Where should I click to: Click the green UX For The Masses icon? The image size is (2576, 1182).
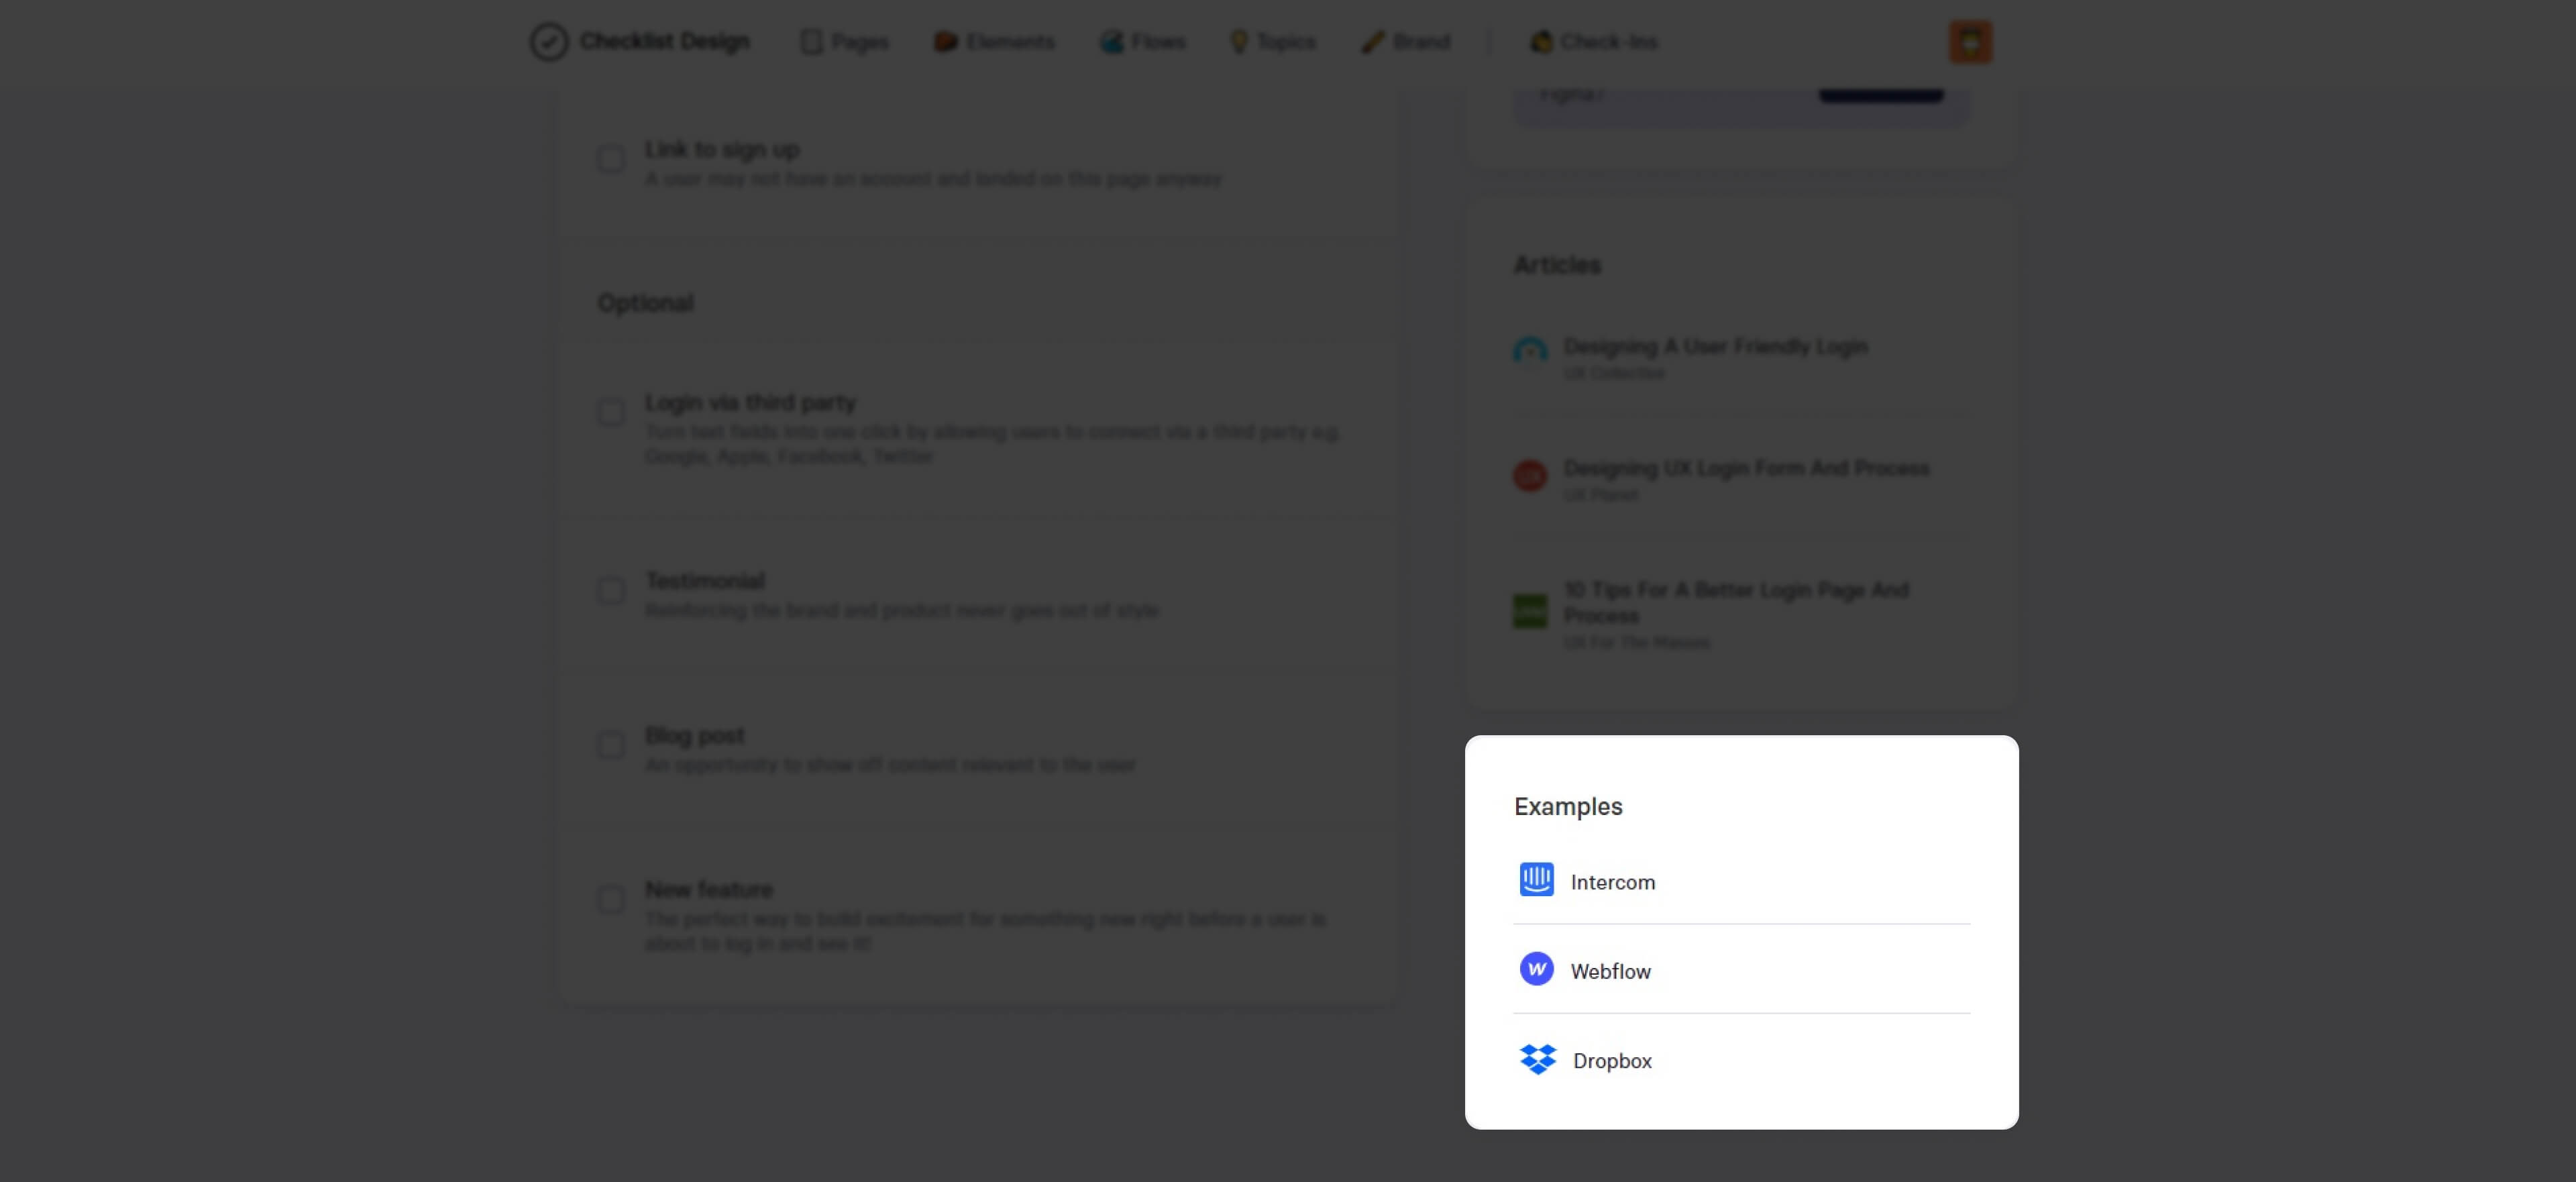click(x=1529, y=611)
